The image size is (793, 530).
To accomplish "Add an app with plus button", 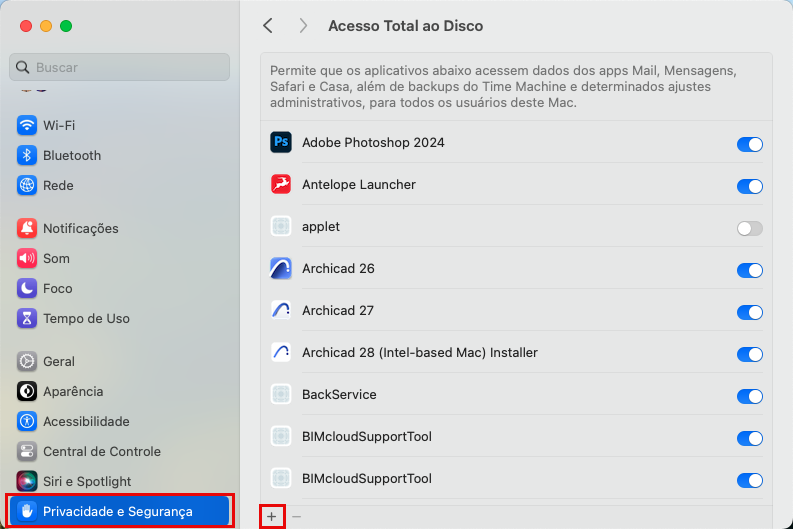I will pyautogui.click(x=272, y=516).
